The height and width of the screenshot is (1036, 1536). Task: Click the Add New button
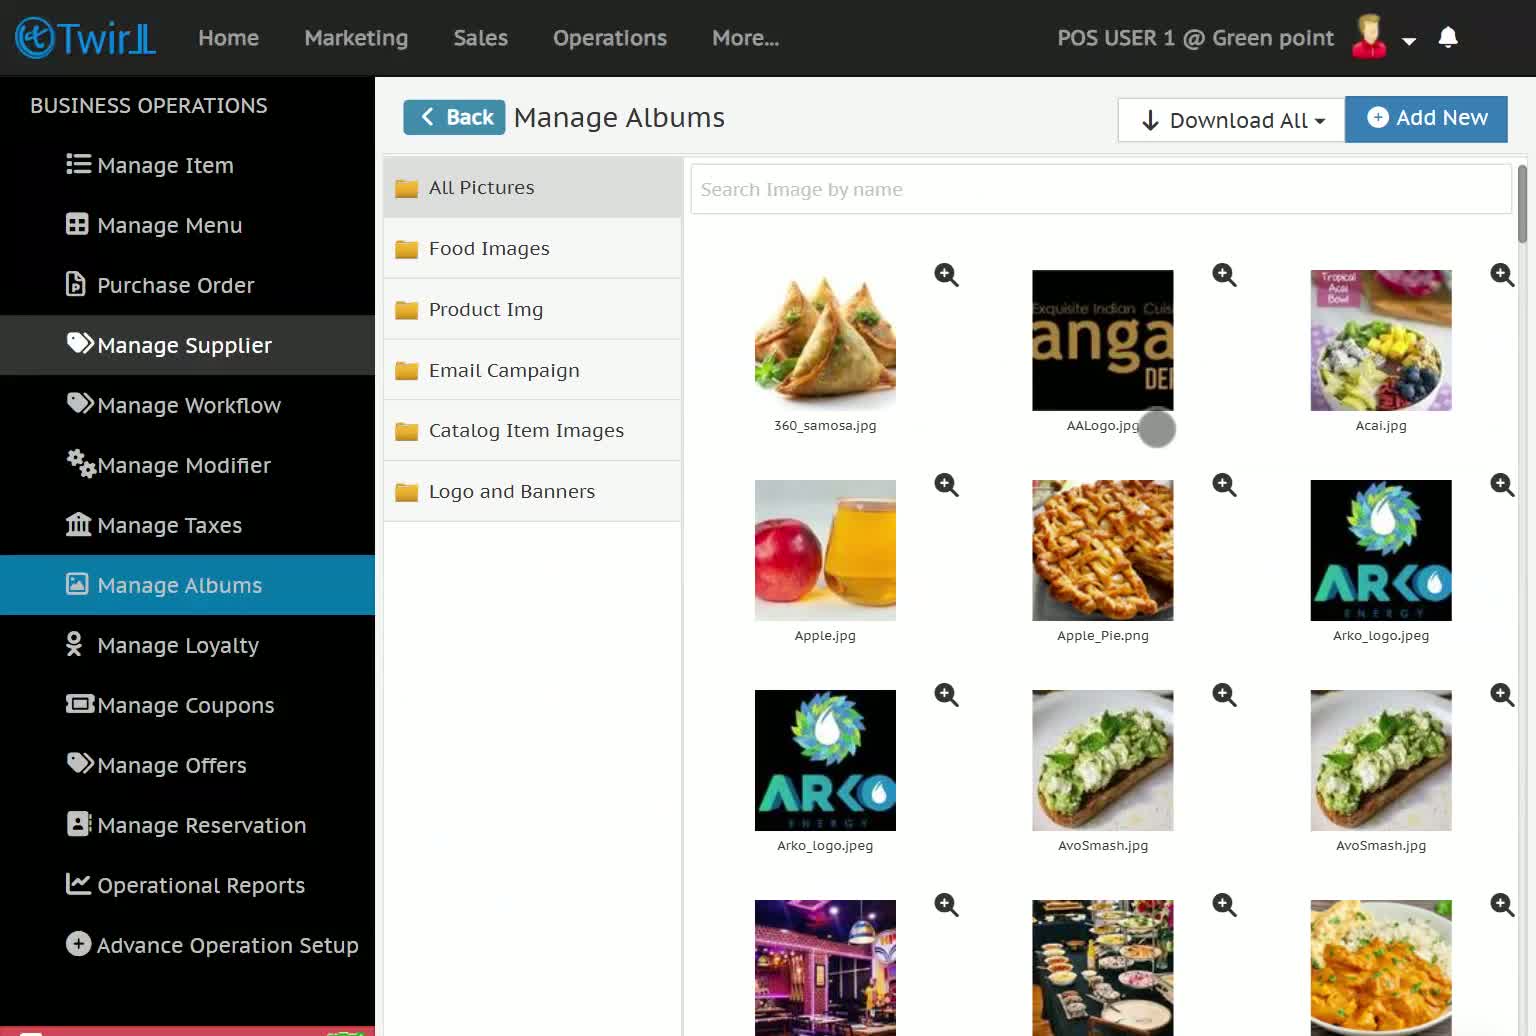pyautogui.click(x=1426, y=118)
